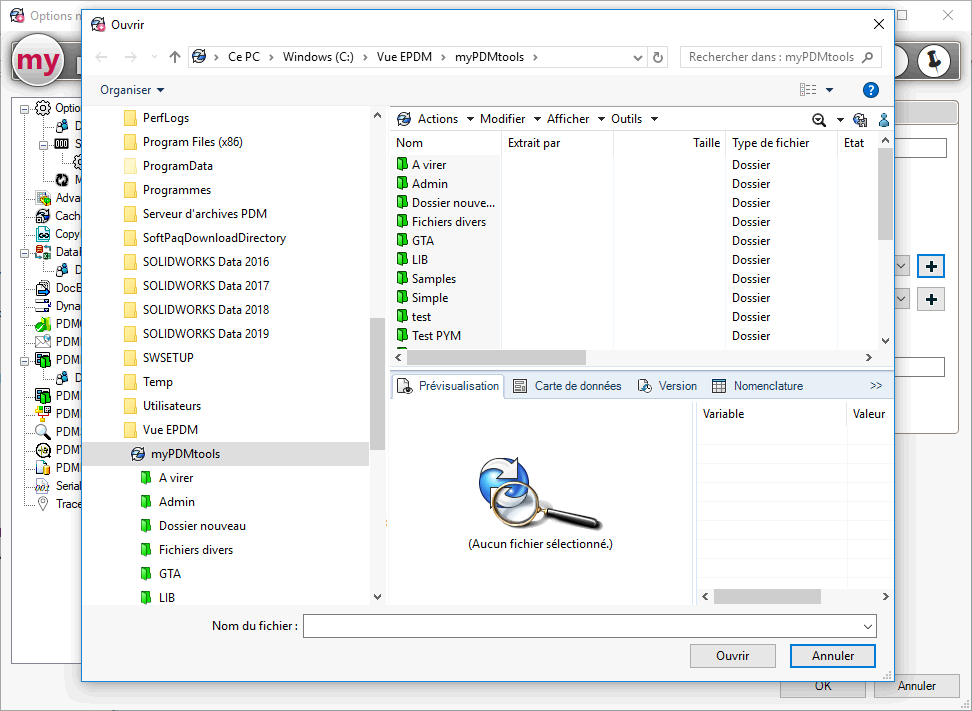Click the Annuler button in Ouvrir dialog
972x711 pixels.
832,656
